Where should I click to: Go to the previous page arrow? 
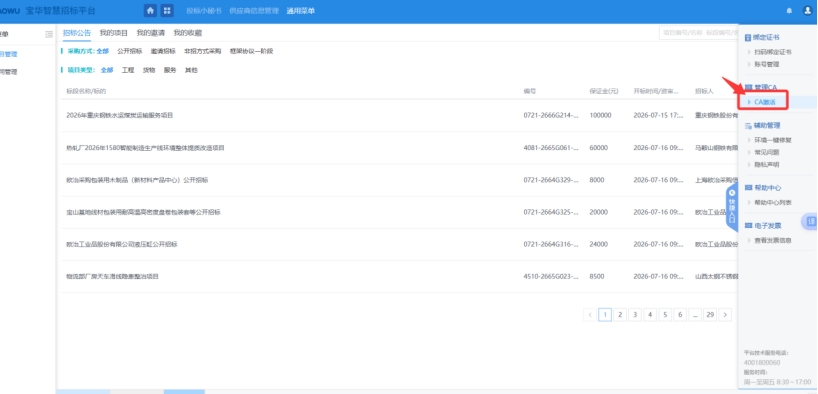coord(590,315)
